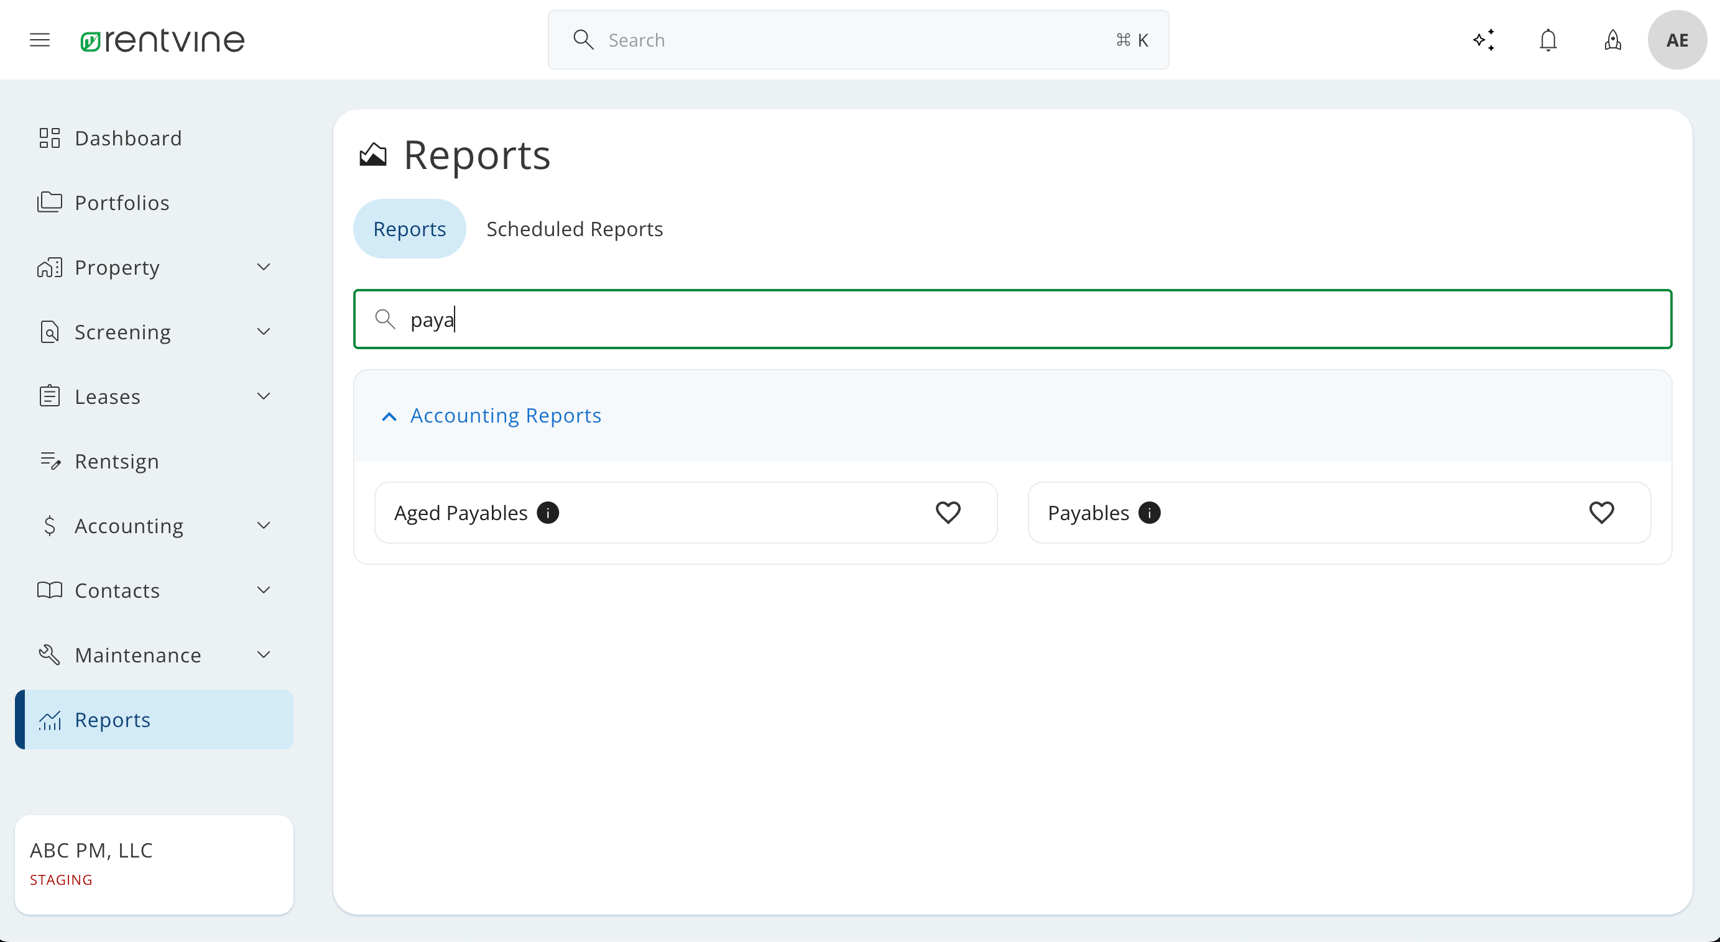Screen dimensions: 1720x942
Task: Click the Payables info icon
Action: pos(1149,512)
